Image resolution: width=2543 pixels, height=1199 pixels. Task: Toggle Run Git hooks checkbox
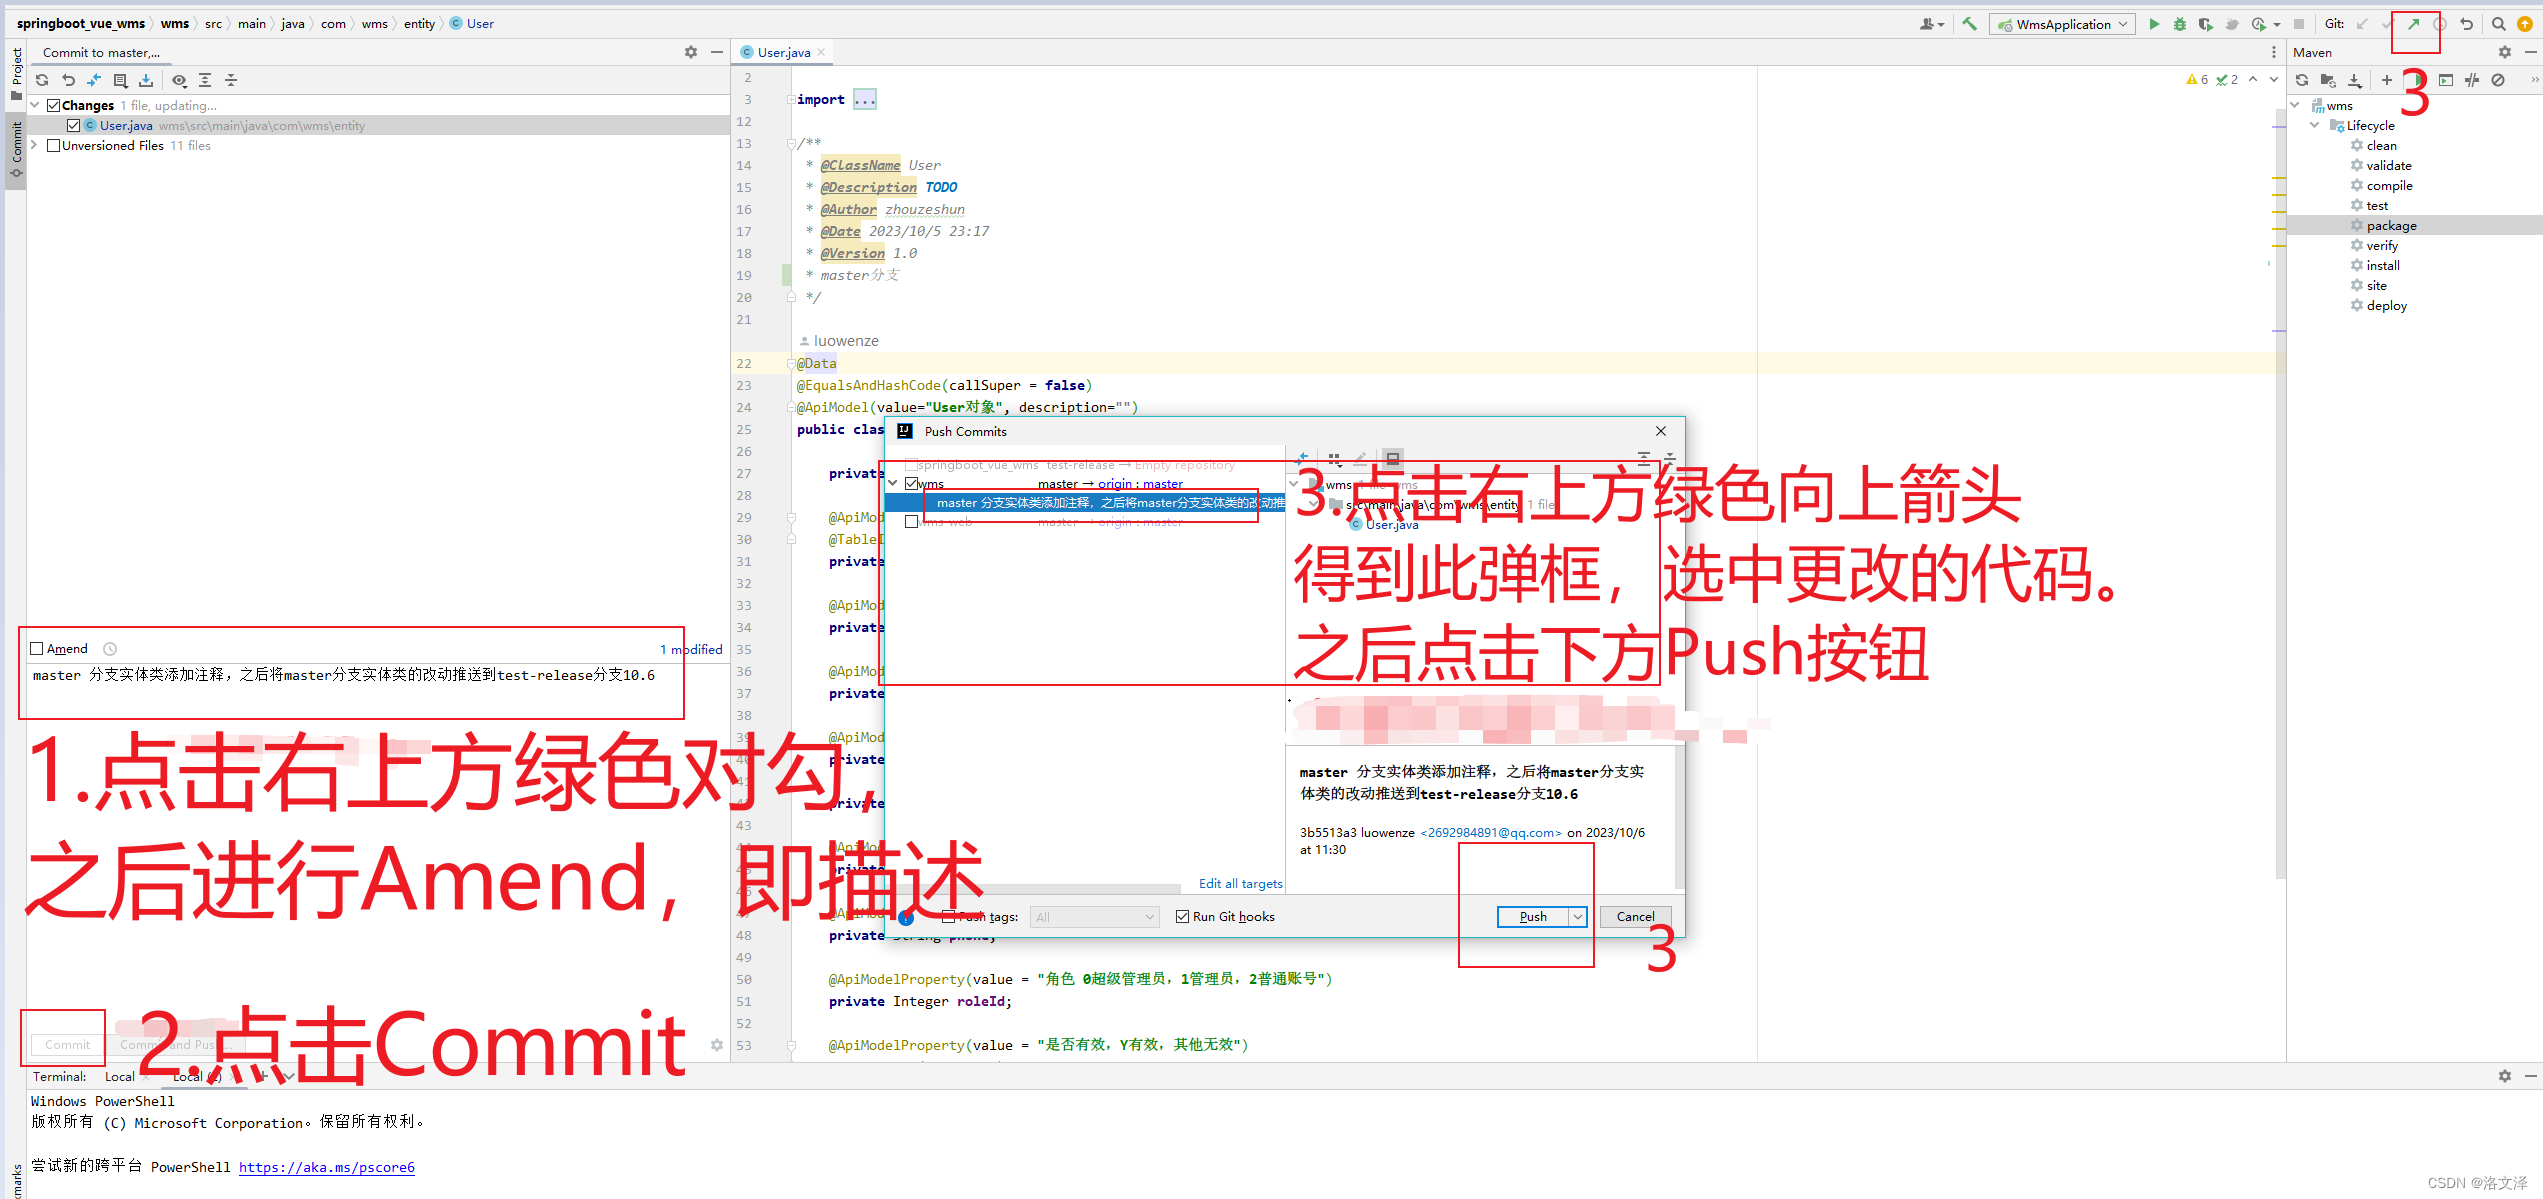pyautogui.click(x=1183, y=916)
